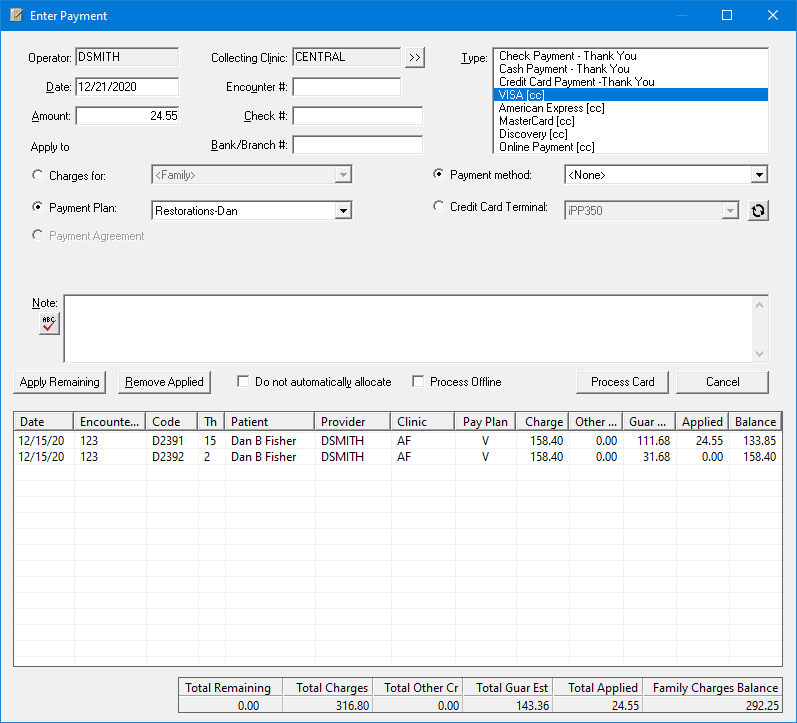This screenshot has height=723, width=797.
Task: Sort by the Patient column header
Action: 270,421
